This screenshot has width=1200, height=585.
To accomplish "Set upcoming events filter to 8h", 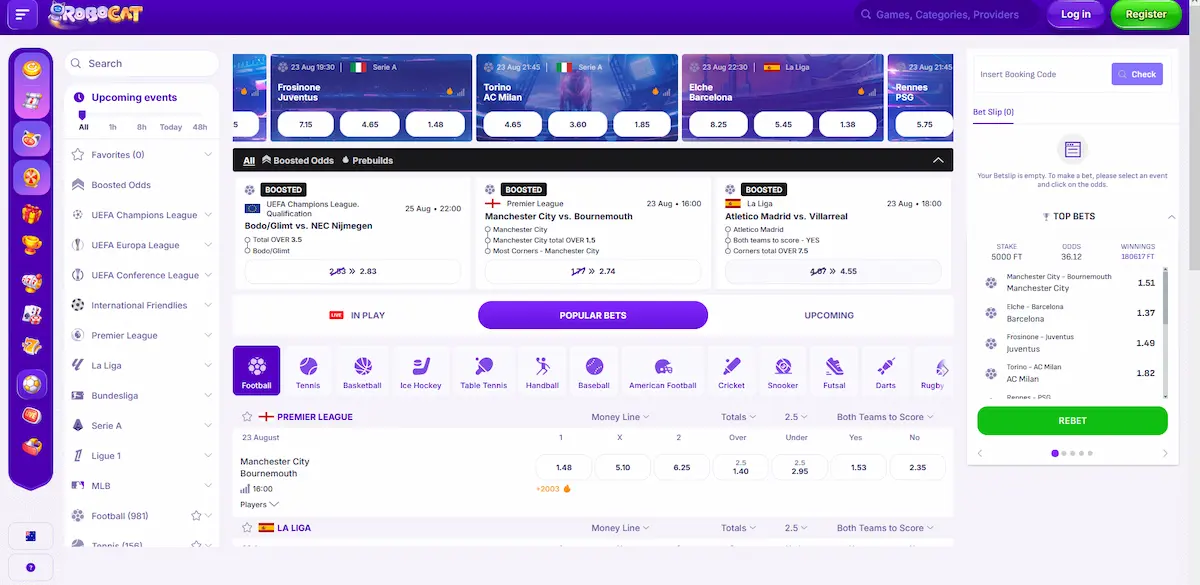I will [x=142, y=127].
